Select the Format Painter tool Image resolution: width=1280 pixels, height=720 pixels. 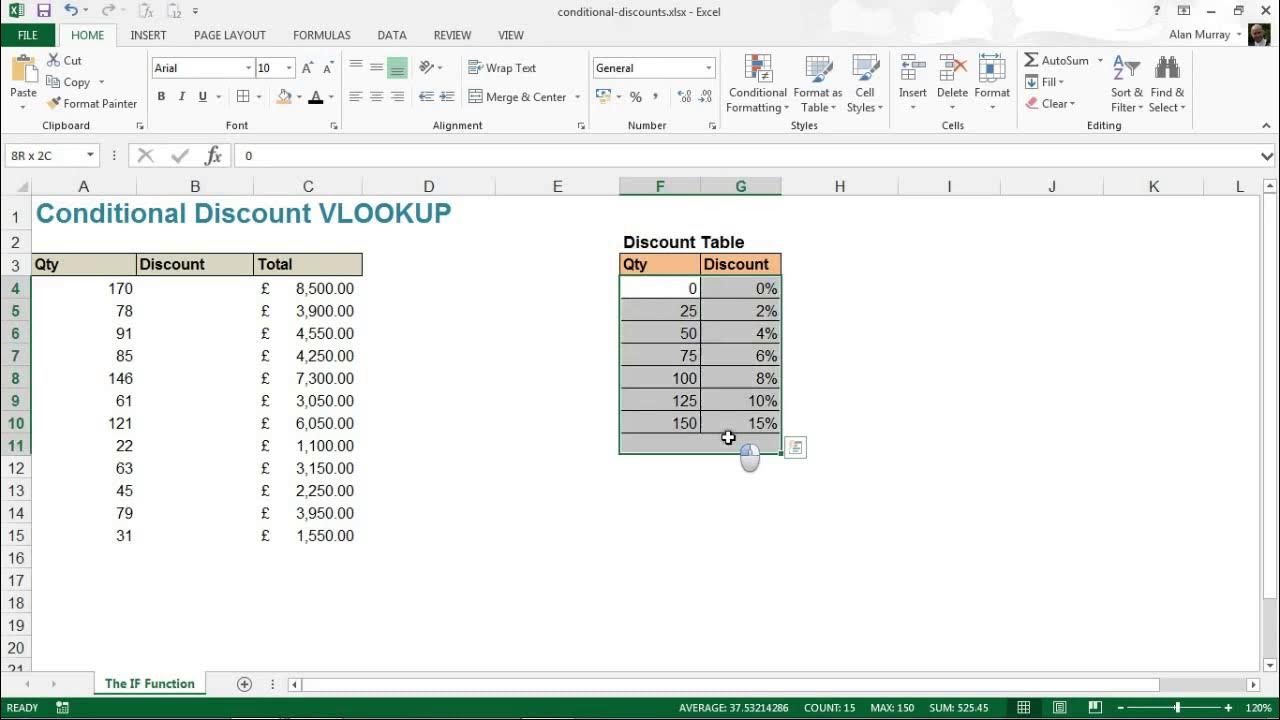coord(92,103)
